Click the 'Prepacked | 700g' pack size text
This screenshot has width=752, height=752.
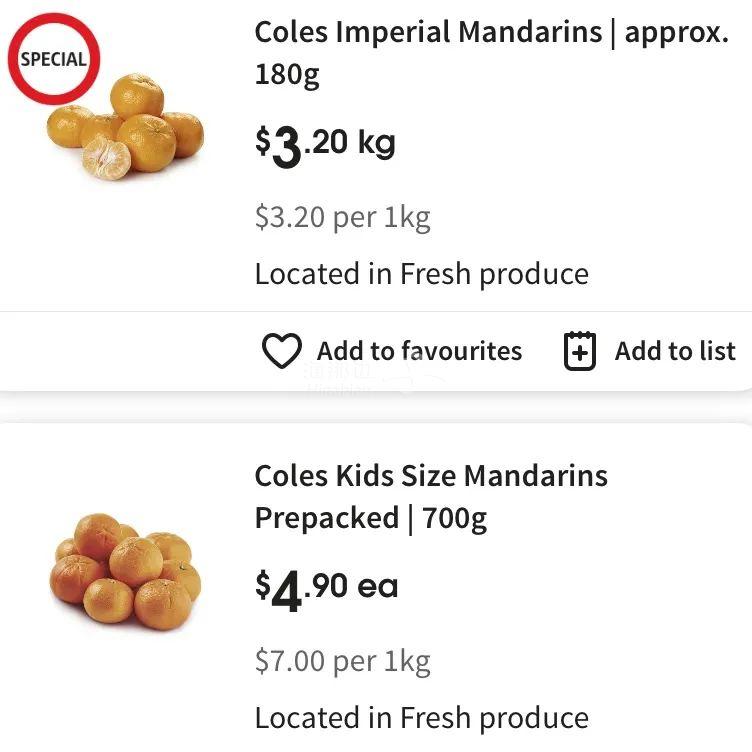point(370,518)
